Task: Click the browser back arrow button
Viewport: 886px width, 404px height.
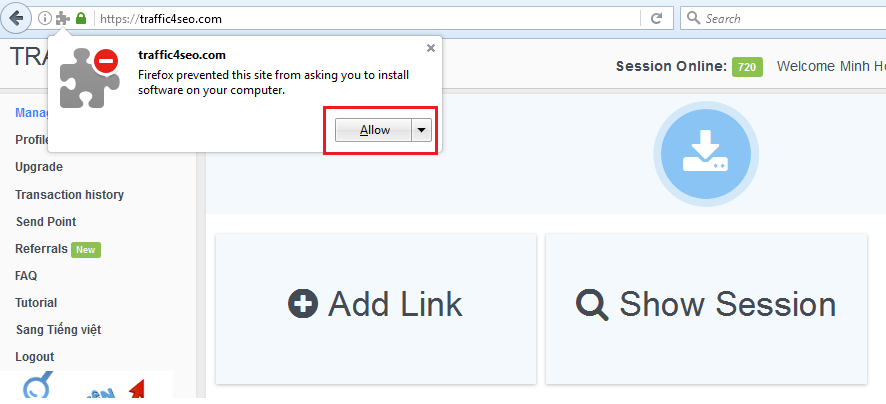Action: [17, 18]
